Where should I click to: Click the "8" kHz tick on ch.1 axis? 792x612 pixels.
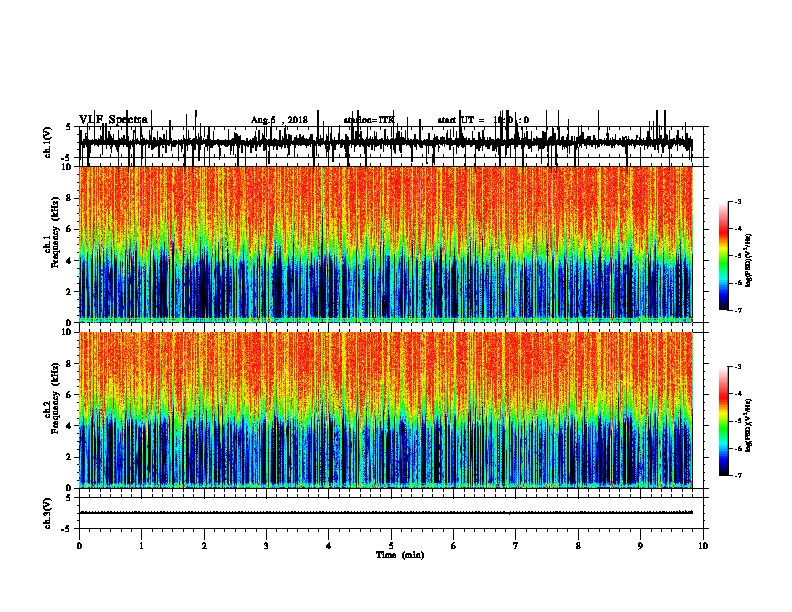click(69, 198)
